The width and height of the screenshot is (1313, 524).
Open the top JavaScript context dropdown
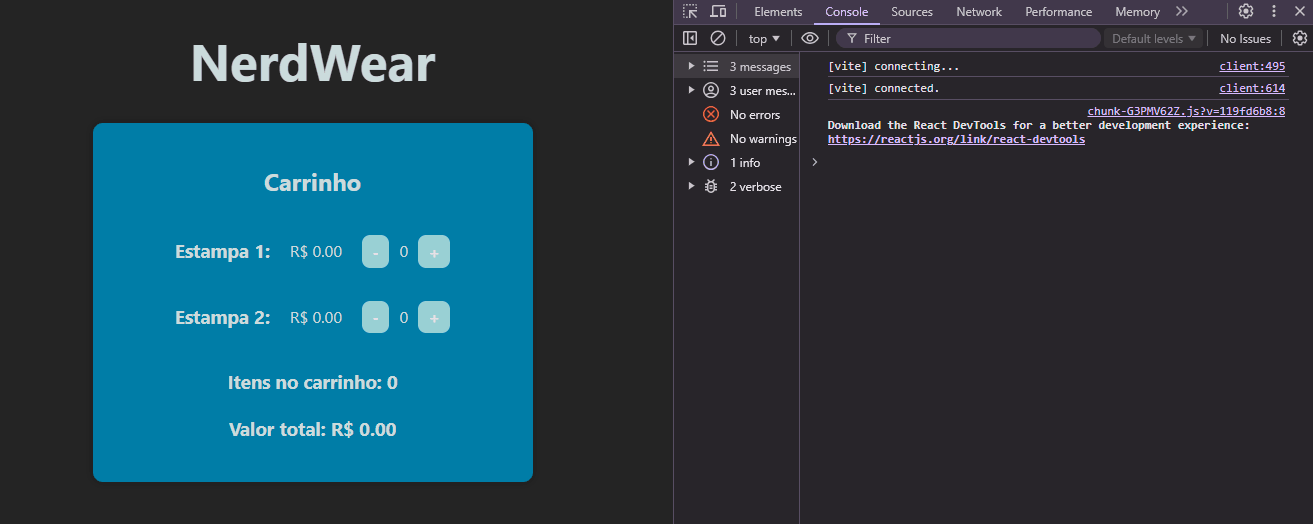pyautogui.click(x=764, y=38)
